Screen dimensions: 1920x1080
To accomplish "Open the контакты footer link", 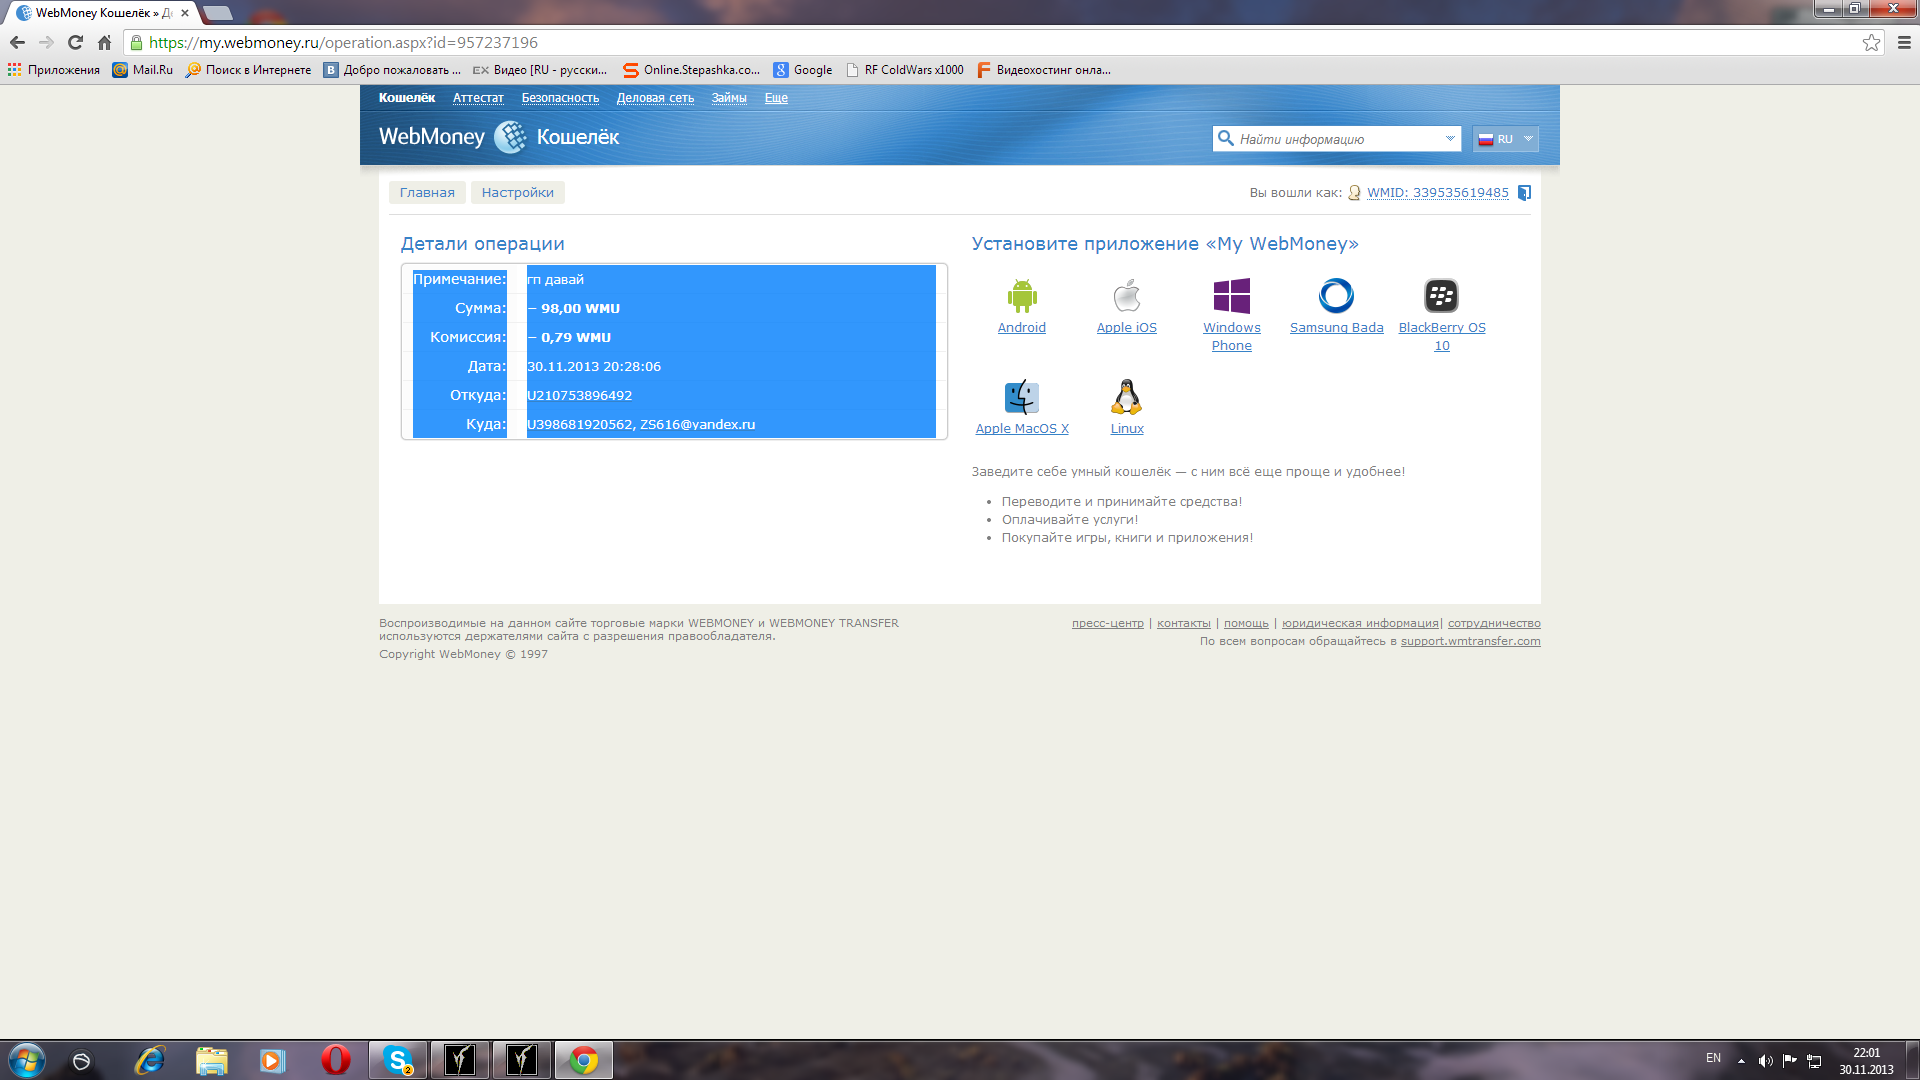I will (x=1183, y=624).
